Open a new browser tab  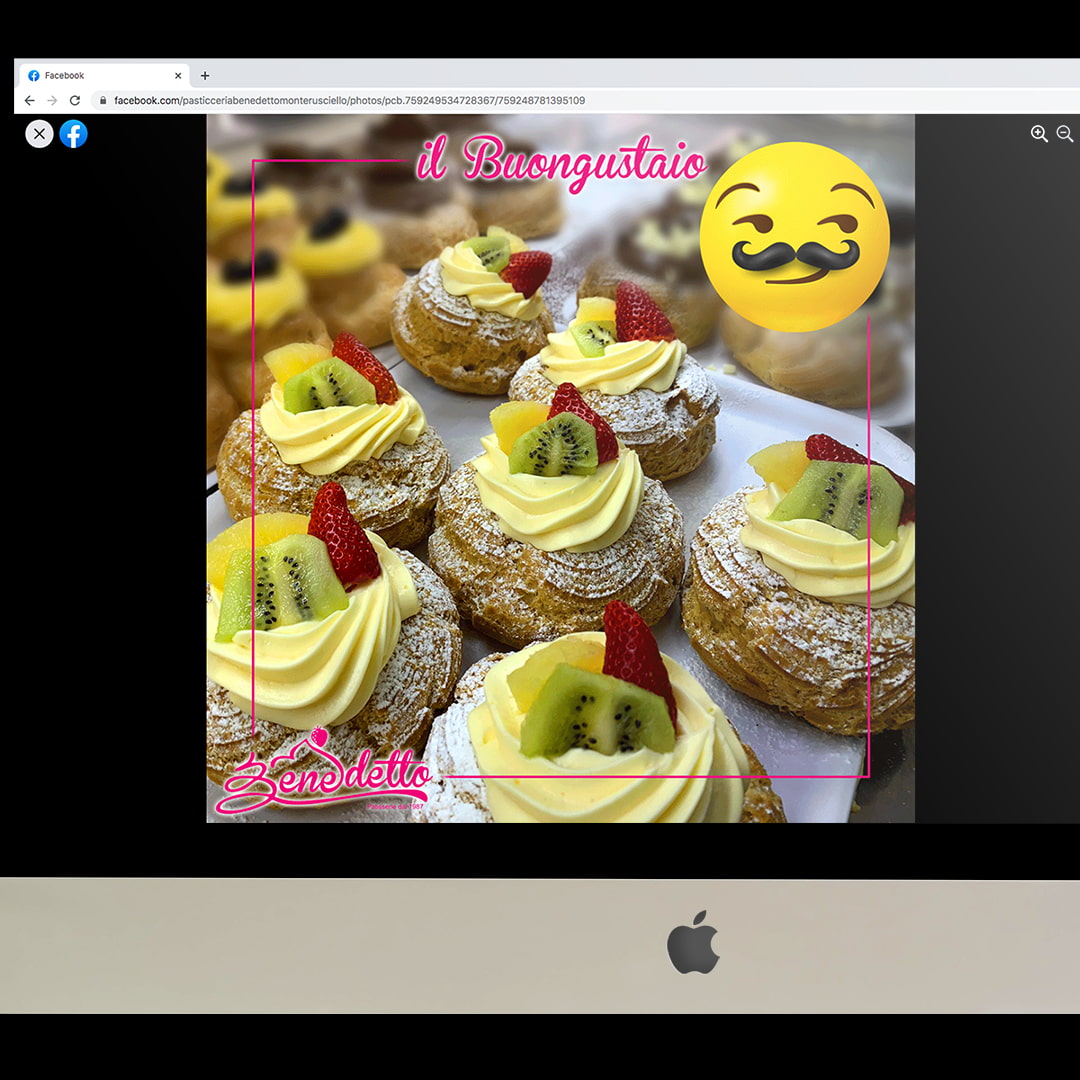pos(205,76)
